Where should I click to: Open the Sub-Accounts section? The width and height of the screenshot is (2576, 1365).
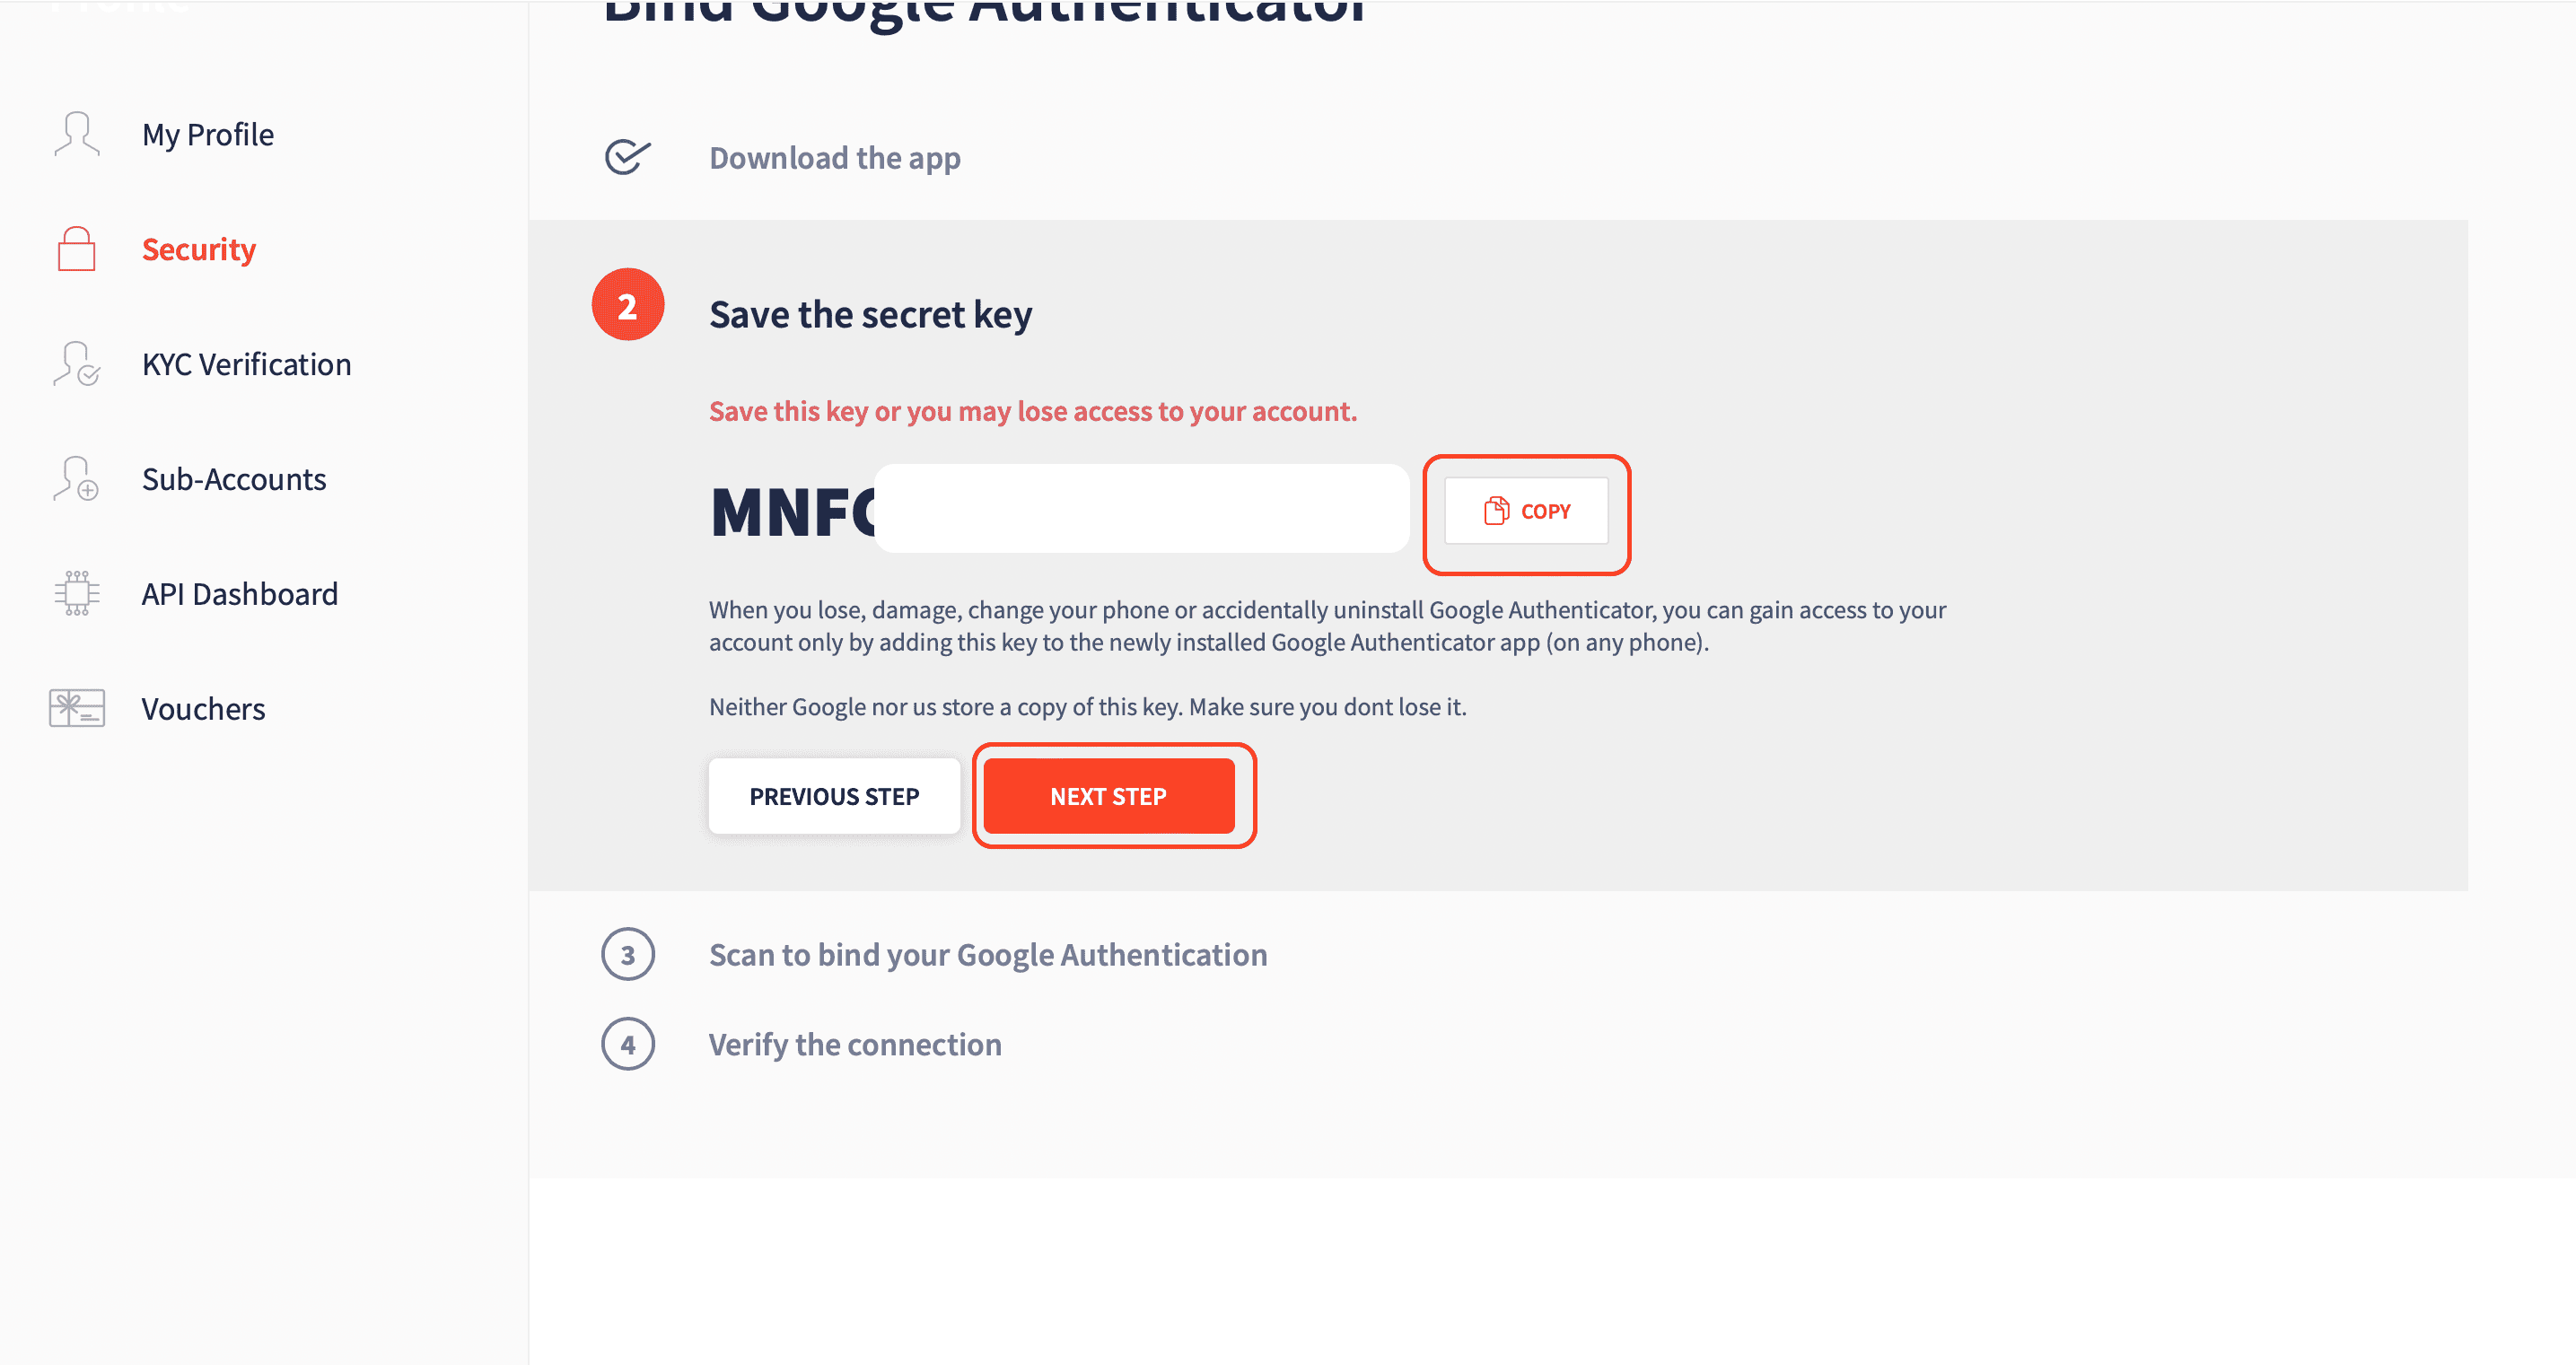click(234, 479)
